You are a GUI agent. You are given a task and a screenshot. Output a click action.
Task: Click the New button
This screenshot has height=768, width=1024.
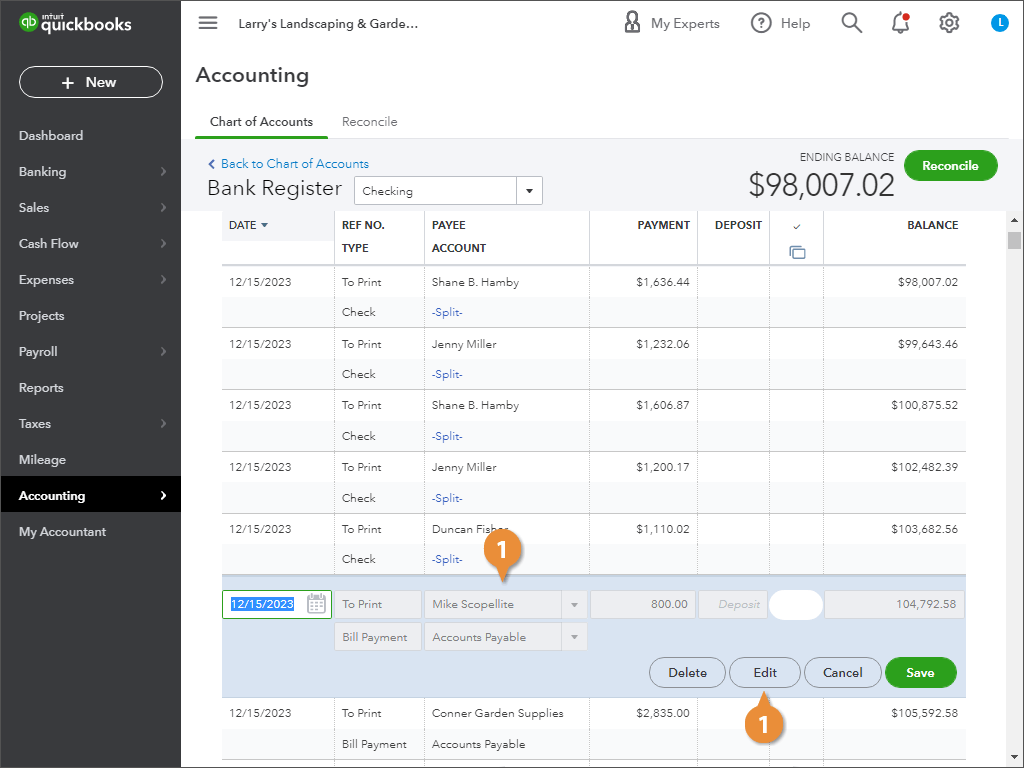91,82
